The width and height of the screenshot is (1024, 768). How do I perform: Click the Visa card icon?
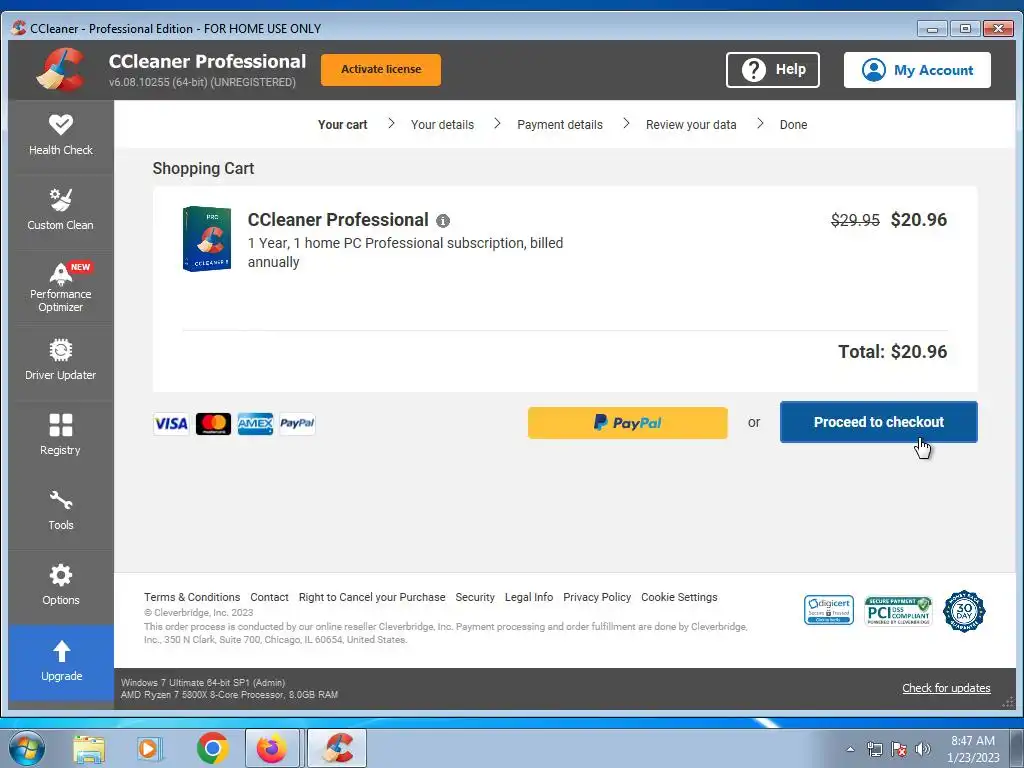coord(171,424)
